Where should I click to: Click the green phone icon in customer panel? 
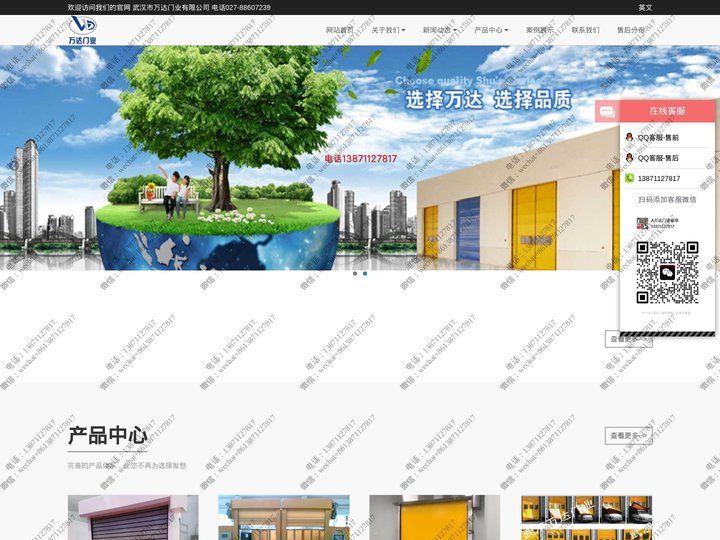point(630,178)
